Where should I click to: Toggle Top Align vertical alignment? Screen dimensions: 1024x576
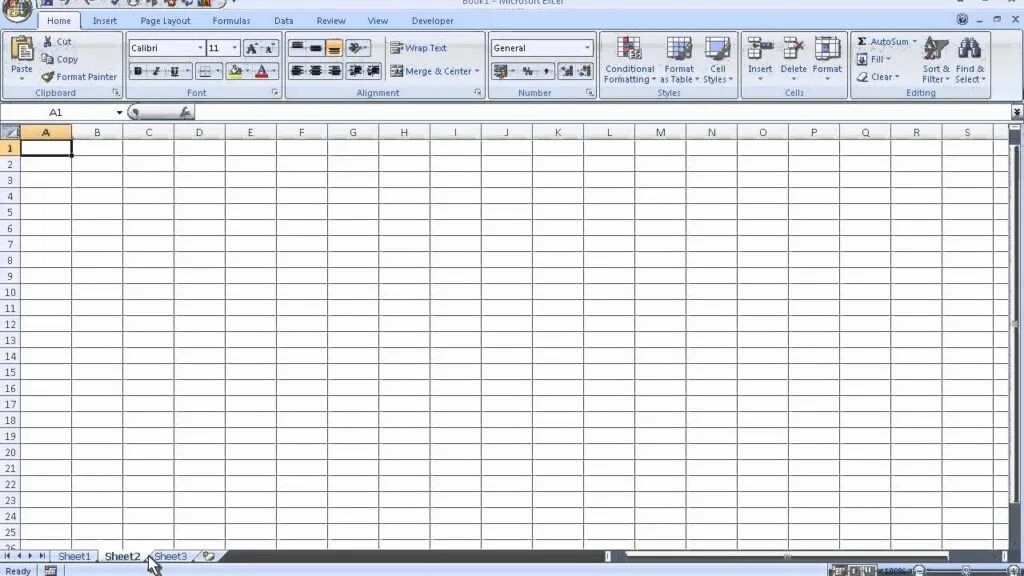tap(297, 48)
